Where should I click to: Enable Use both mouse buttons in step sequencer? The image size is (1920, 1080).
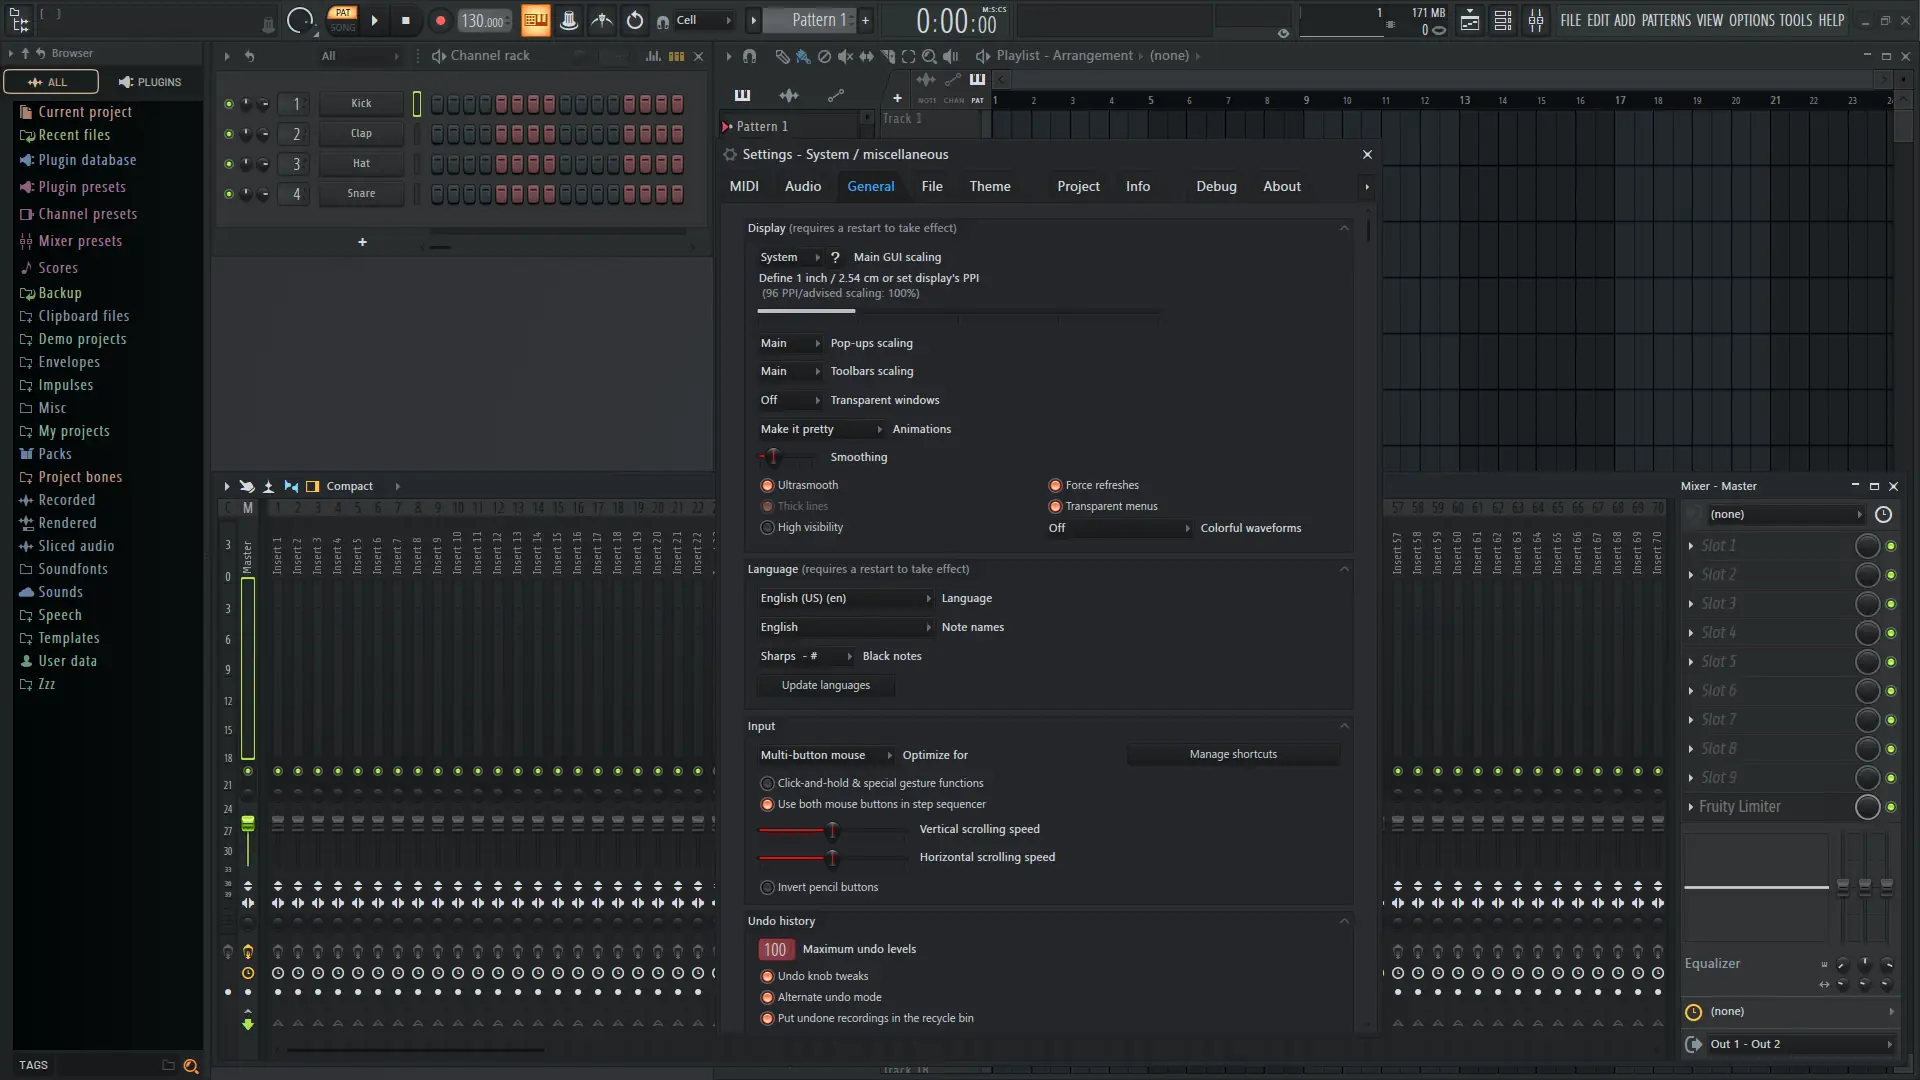[x=767, y=804]
